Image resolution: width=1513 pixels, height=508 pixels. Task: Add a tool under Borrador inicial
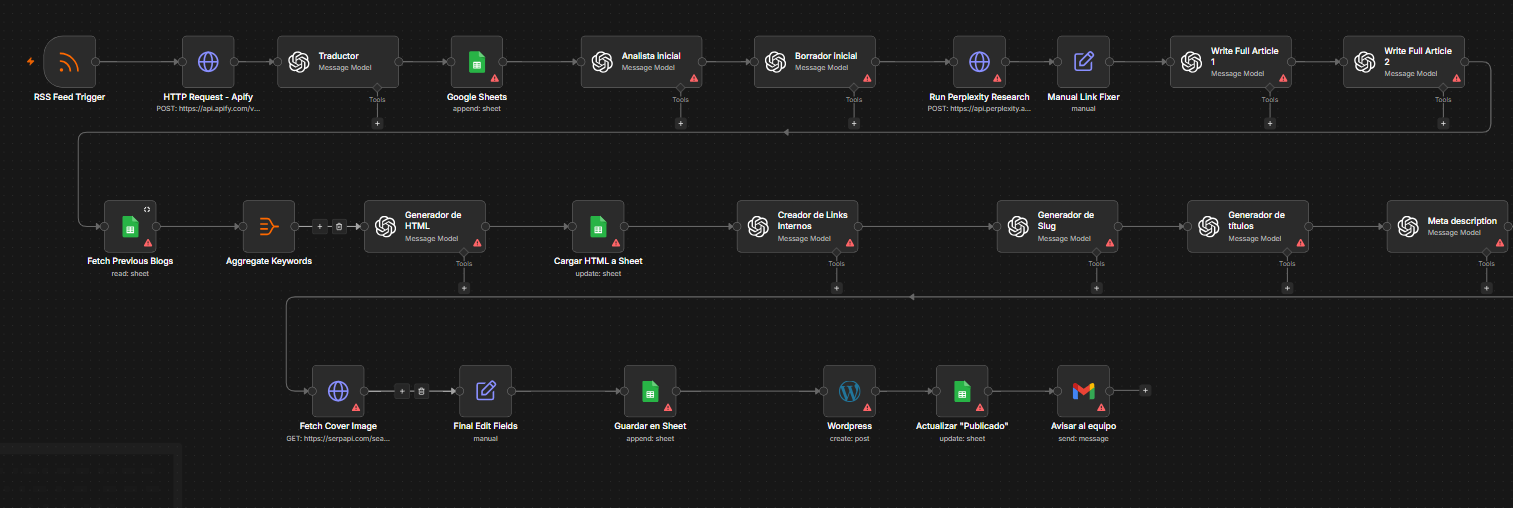click(x=853, y=124)
